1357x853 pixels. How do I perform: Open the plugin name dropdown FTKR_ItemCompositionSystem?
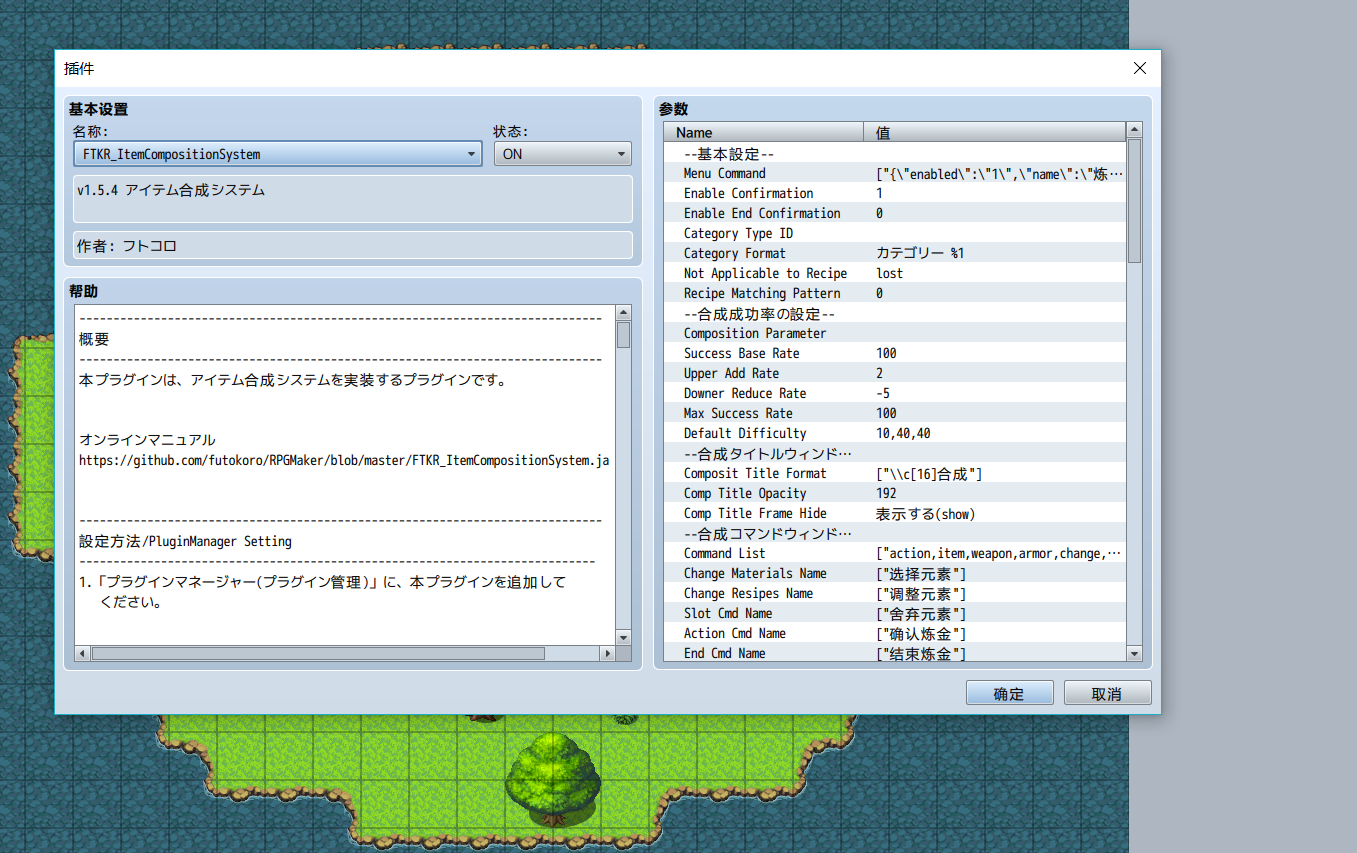(x=278, y=154)
